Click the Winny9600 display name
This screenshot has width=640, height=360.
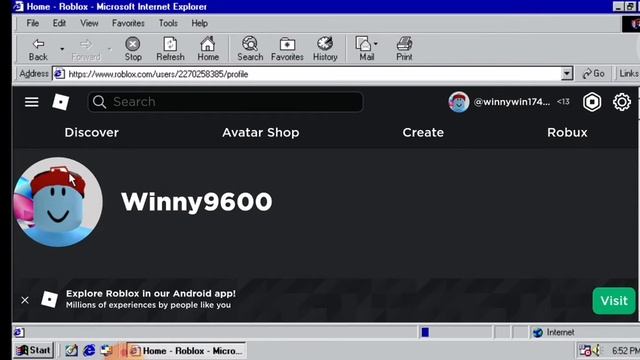pos(196,202)
